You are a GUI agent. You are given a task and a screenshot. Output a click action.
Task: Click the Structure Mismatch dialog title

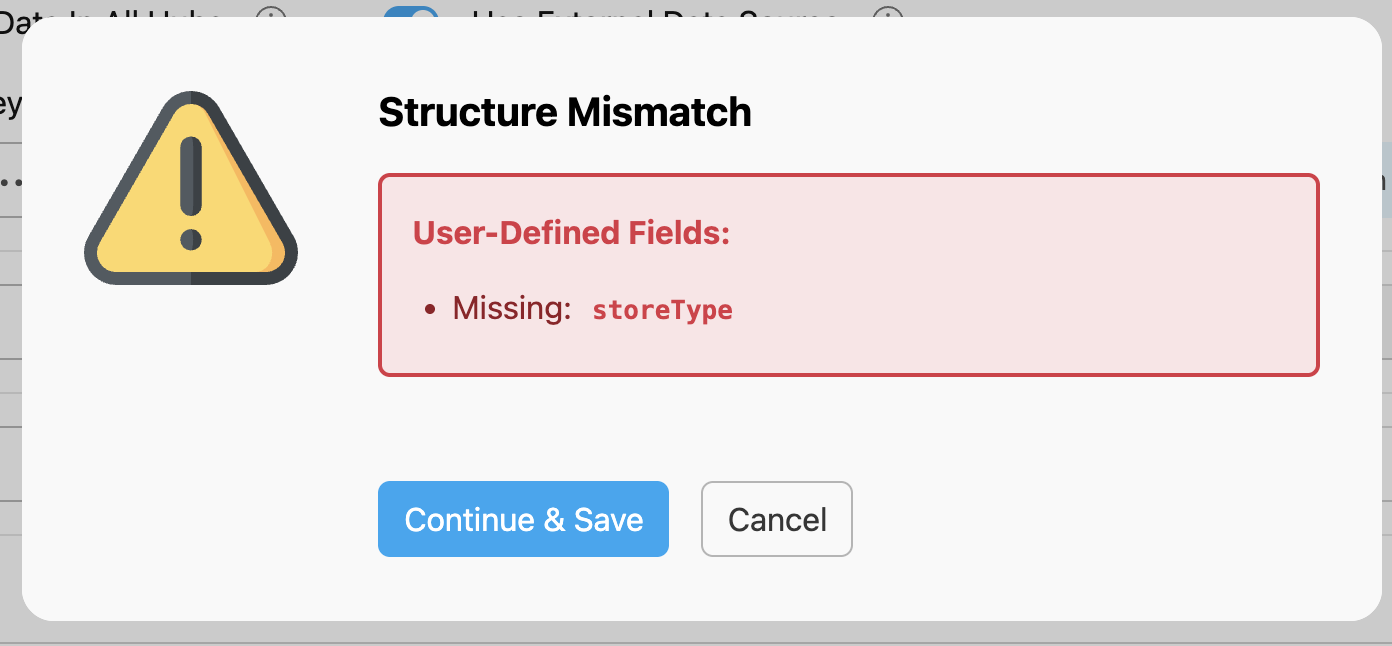coord(564,112)
